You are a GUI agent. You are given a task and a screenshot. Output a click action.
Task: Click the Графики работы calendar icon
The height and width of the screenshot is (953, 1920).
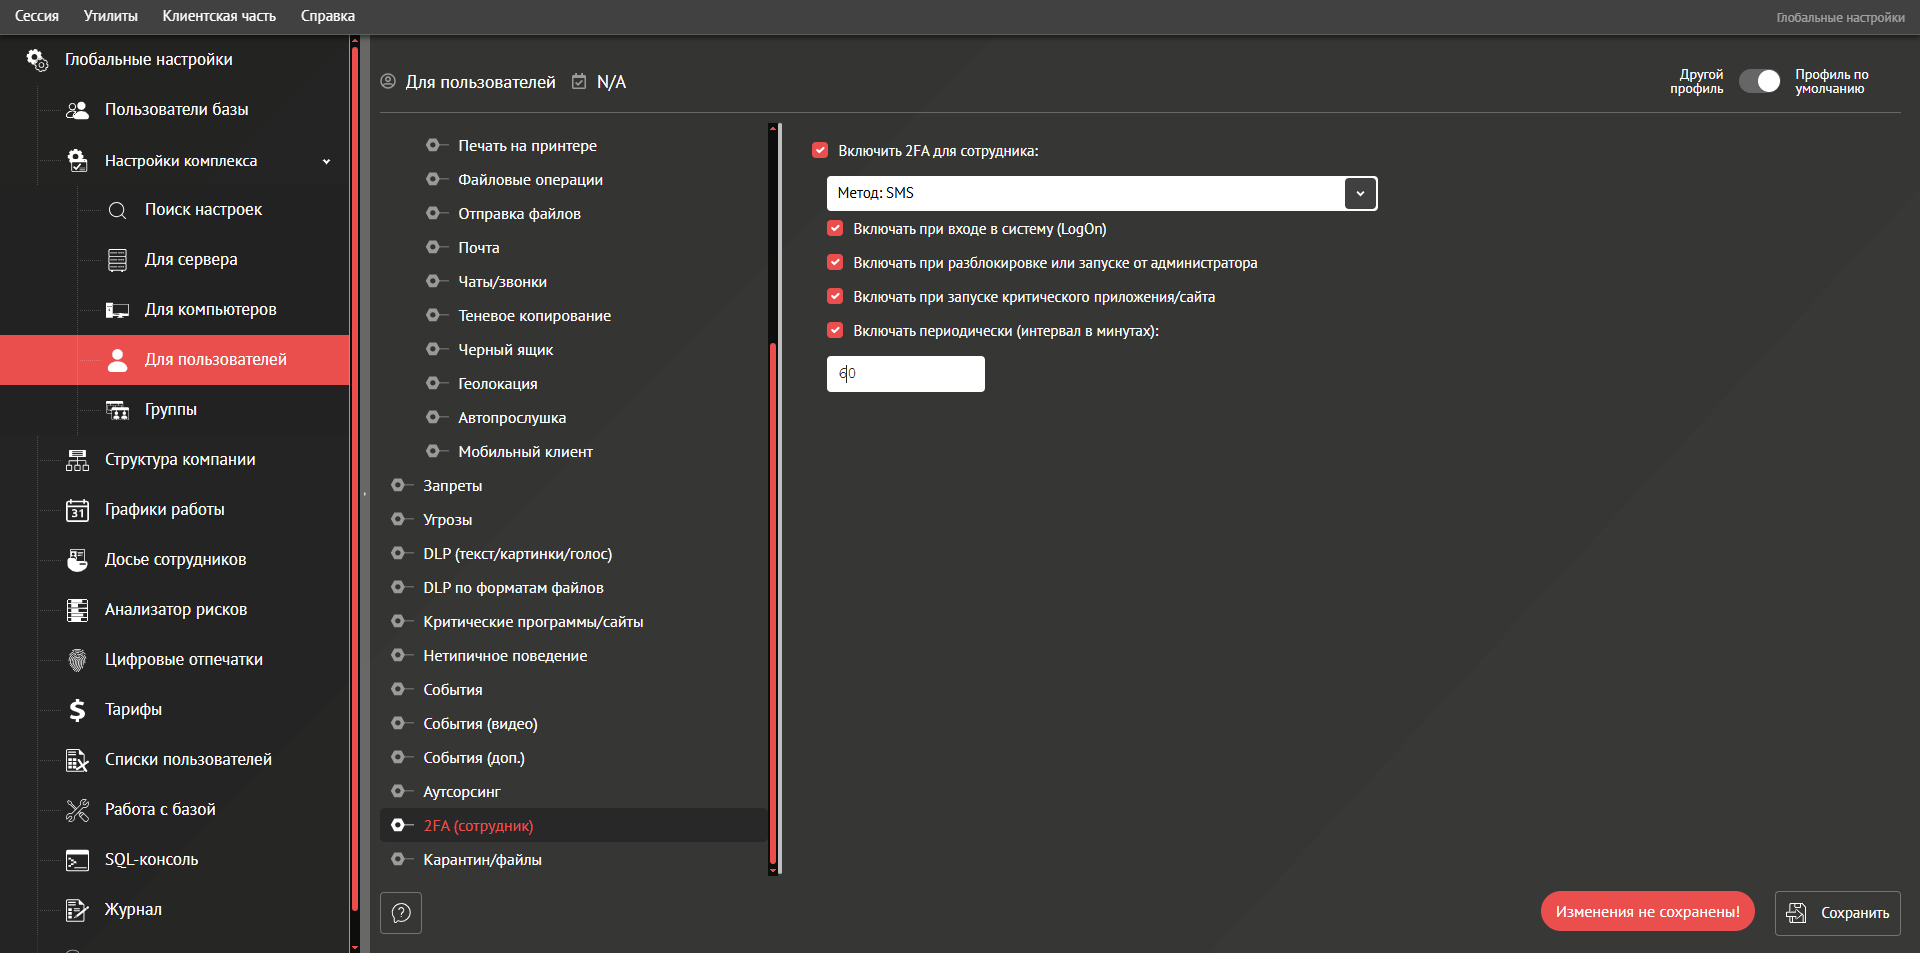[77, 510]
